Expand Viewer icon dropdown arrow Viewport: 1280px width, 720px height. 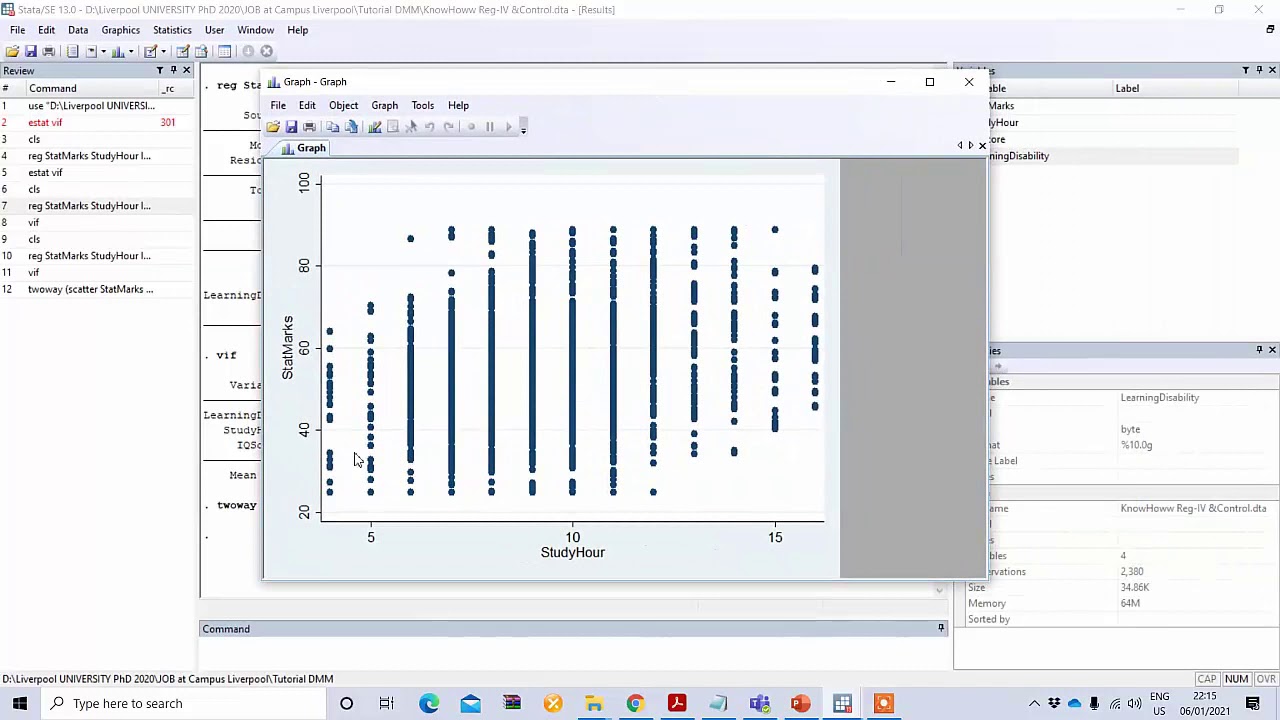pos(103,51)
